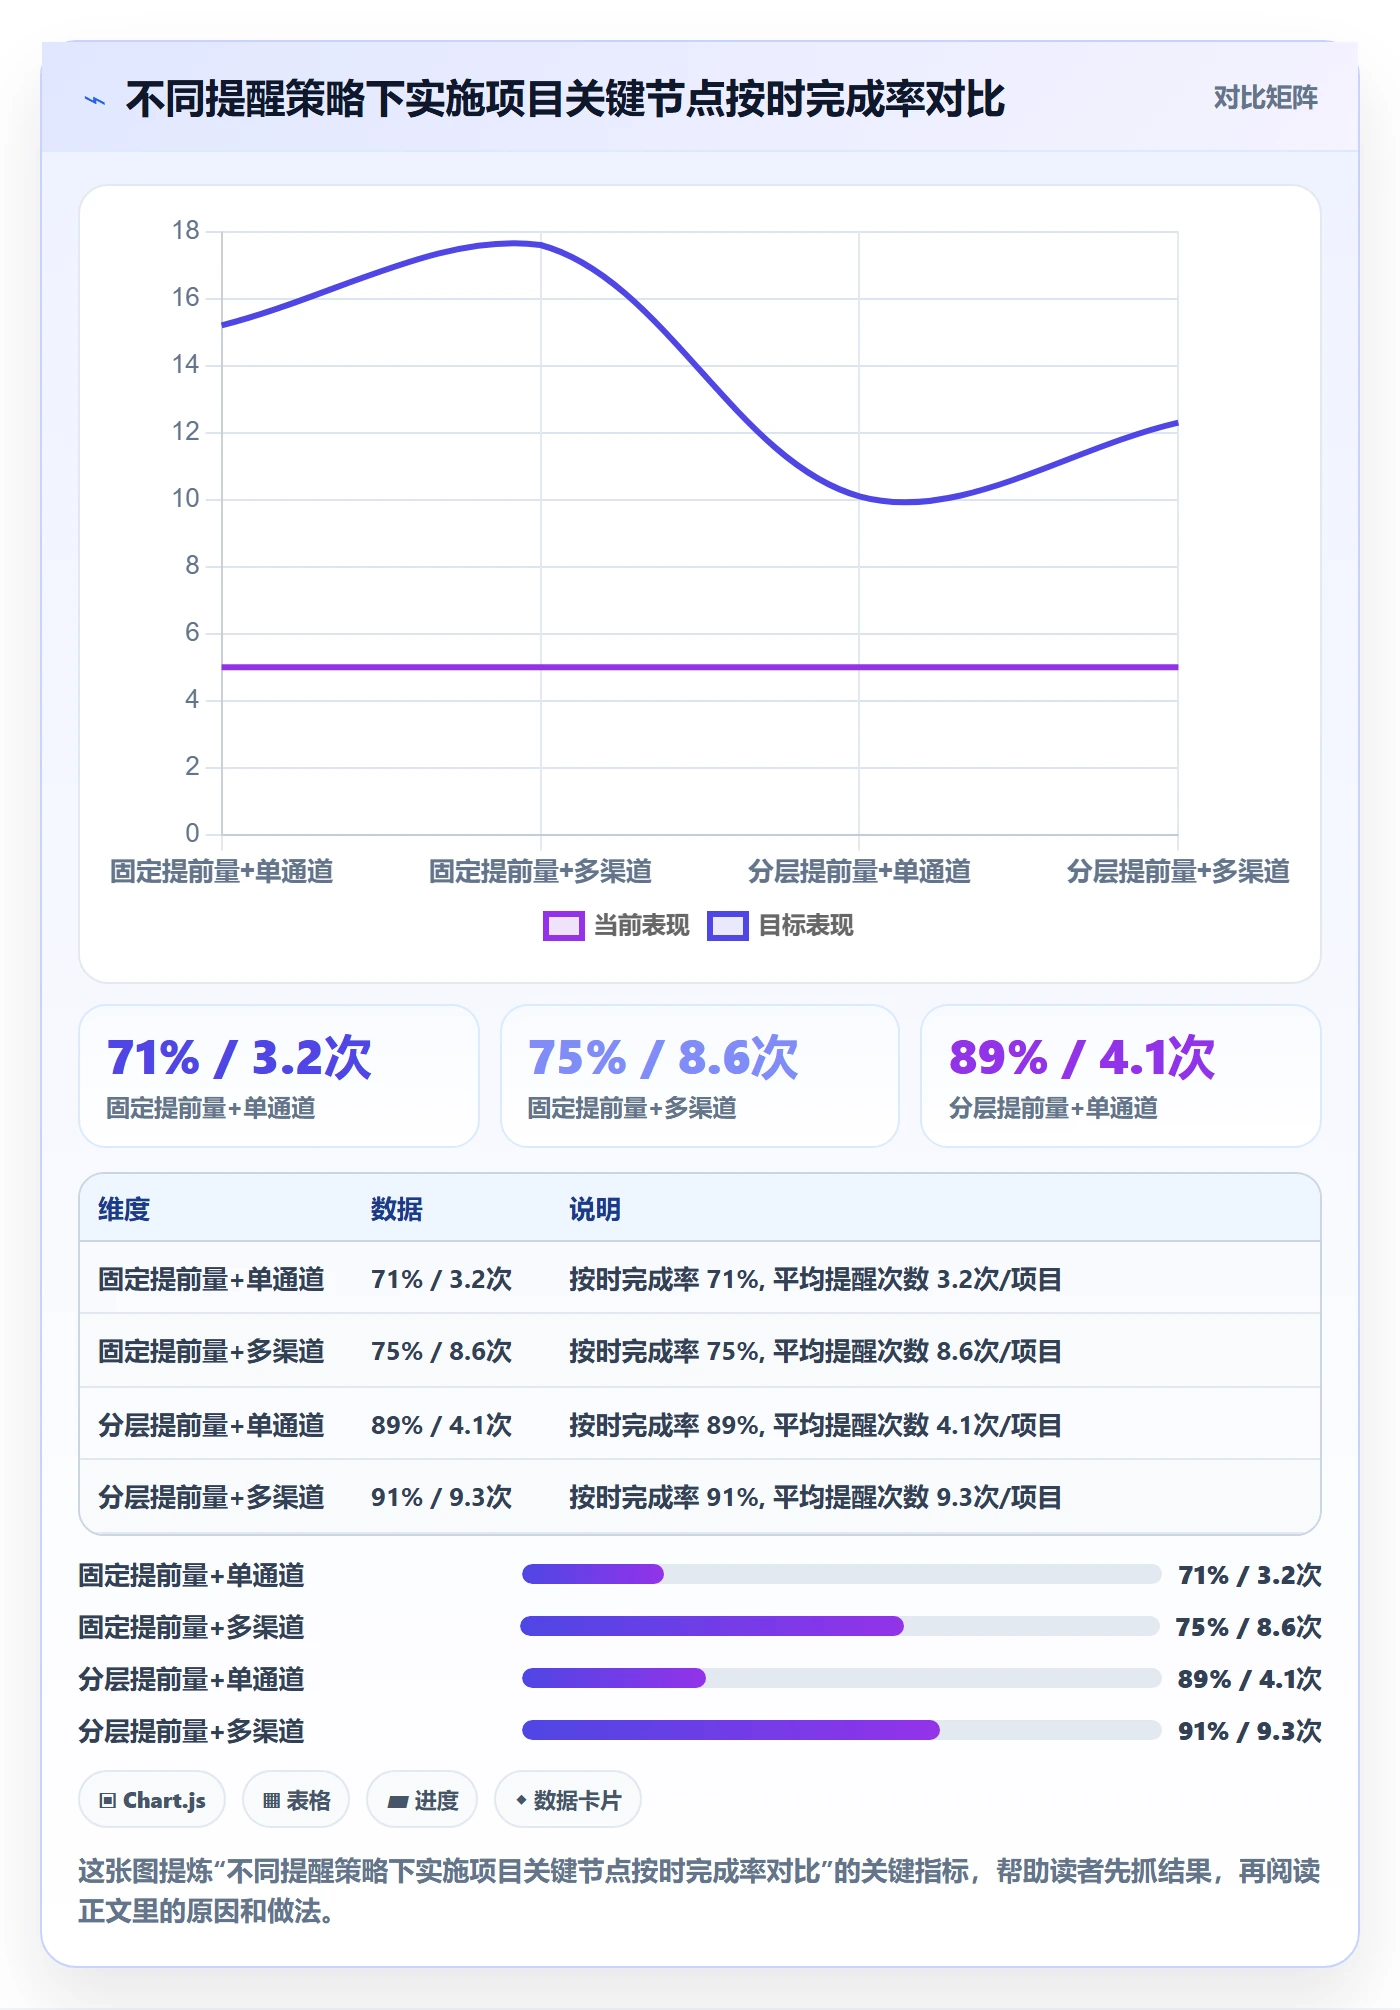Toggle the 当前表现 legend swatch
This screenshot has width=1400, height=2010.
pyautogui.click(x=563, y=926)
